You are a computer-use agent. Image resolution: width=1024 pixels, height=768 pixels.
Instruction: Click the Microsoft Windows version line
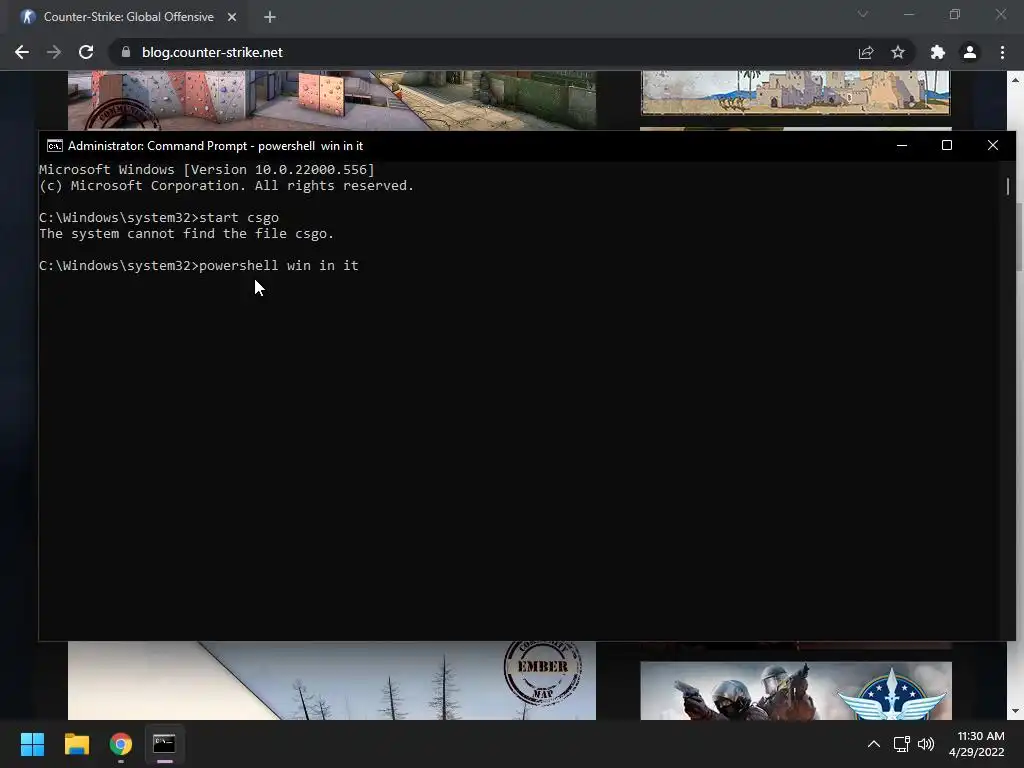coord(207,170)
